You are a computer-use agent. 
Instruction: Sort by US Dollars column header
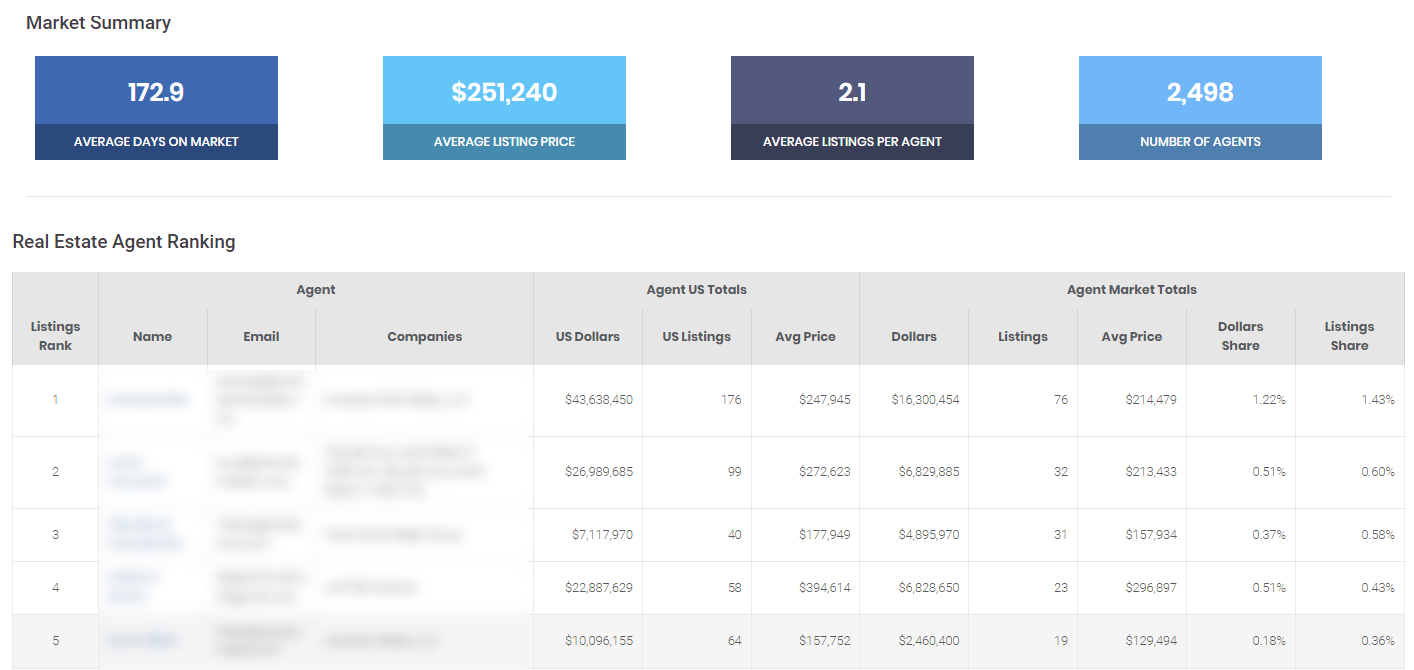[x=588, y=337]
